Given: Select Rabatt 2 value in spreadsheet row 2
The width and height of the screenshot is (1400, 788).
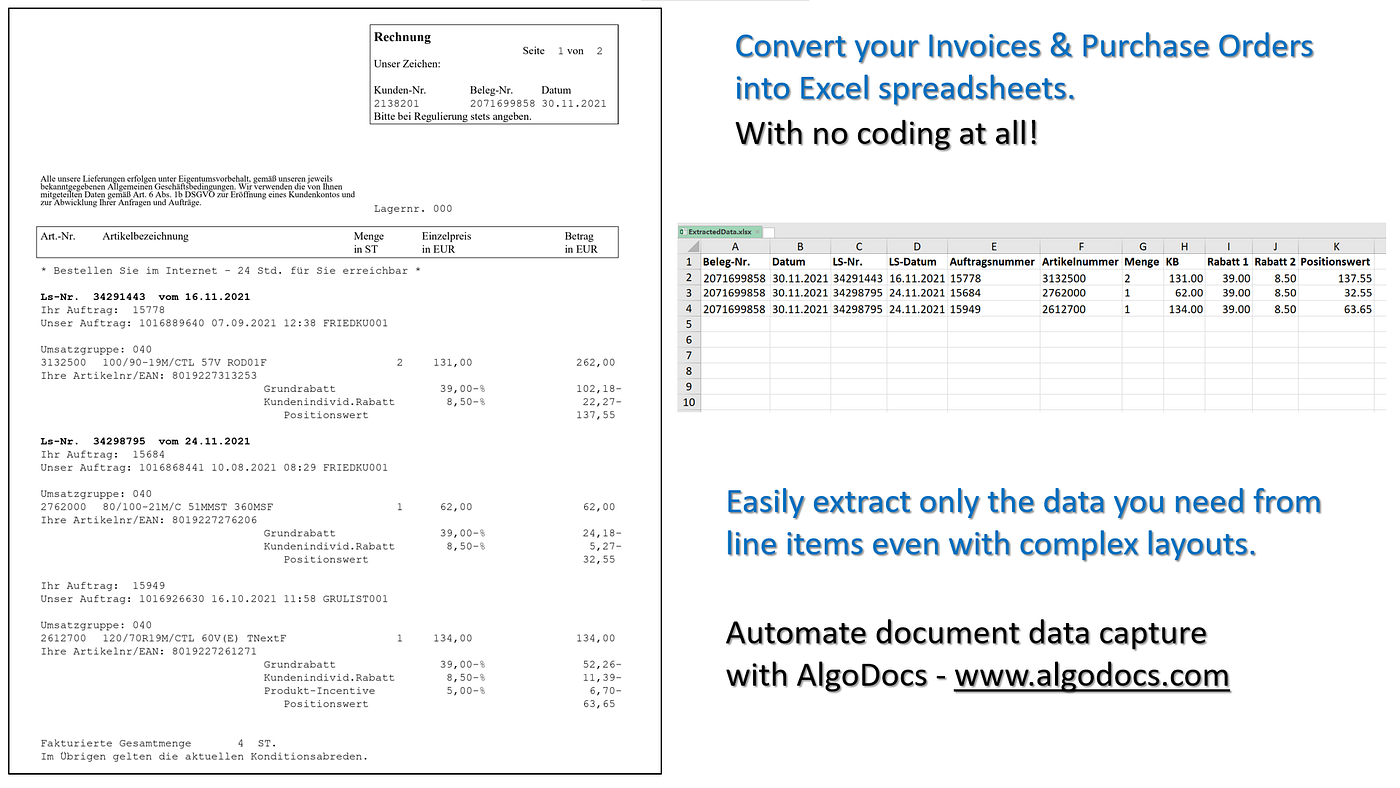Looking at the screenshot, I should click(x=1275, y=278).
